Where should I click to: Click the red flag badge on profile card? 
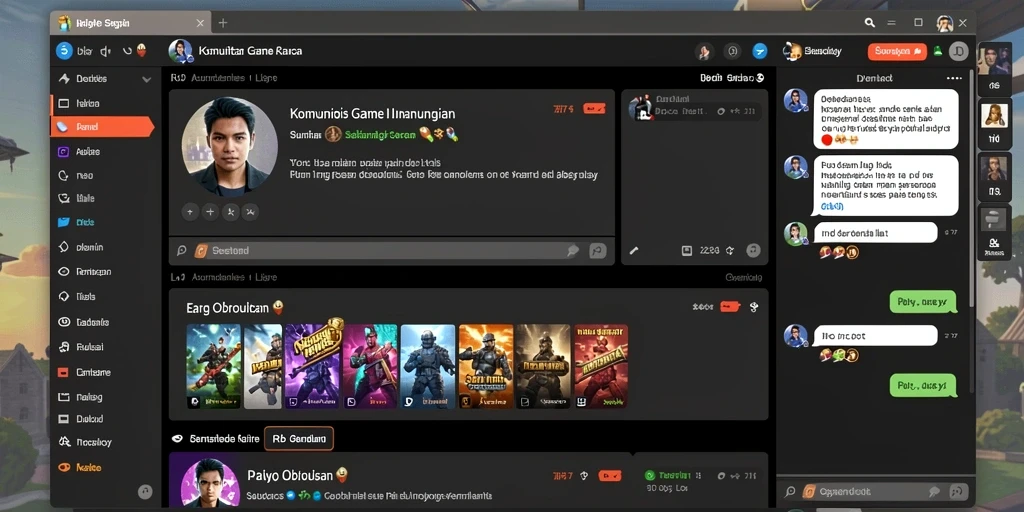click(594, 109)
